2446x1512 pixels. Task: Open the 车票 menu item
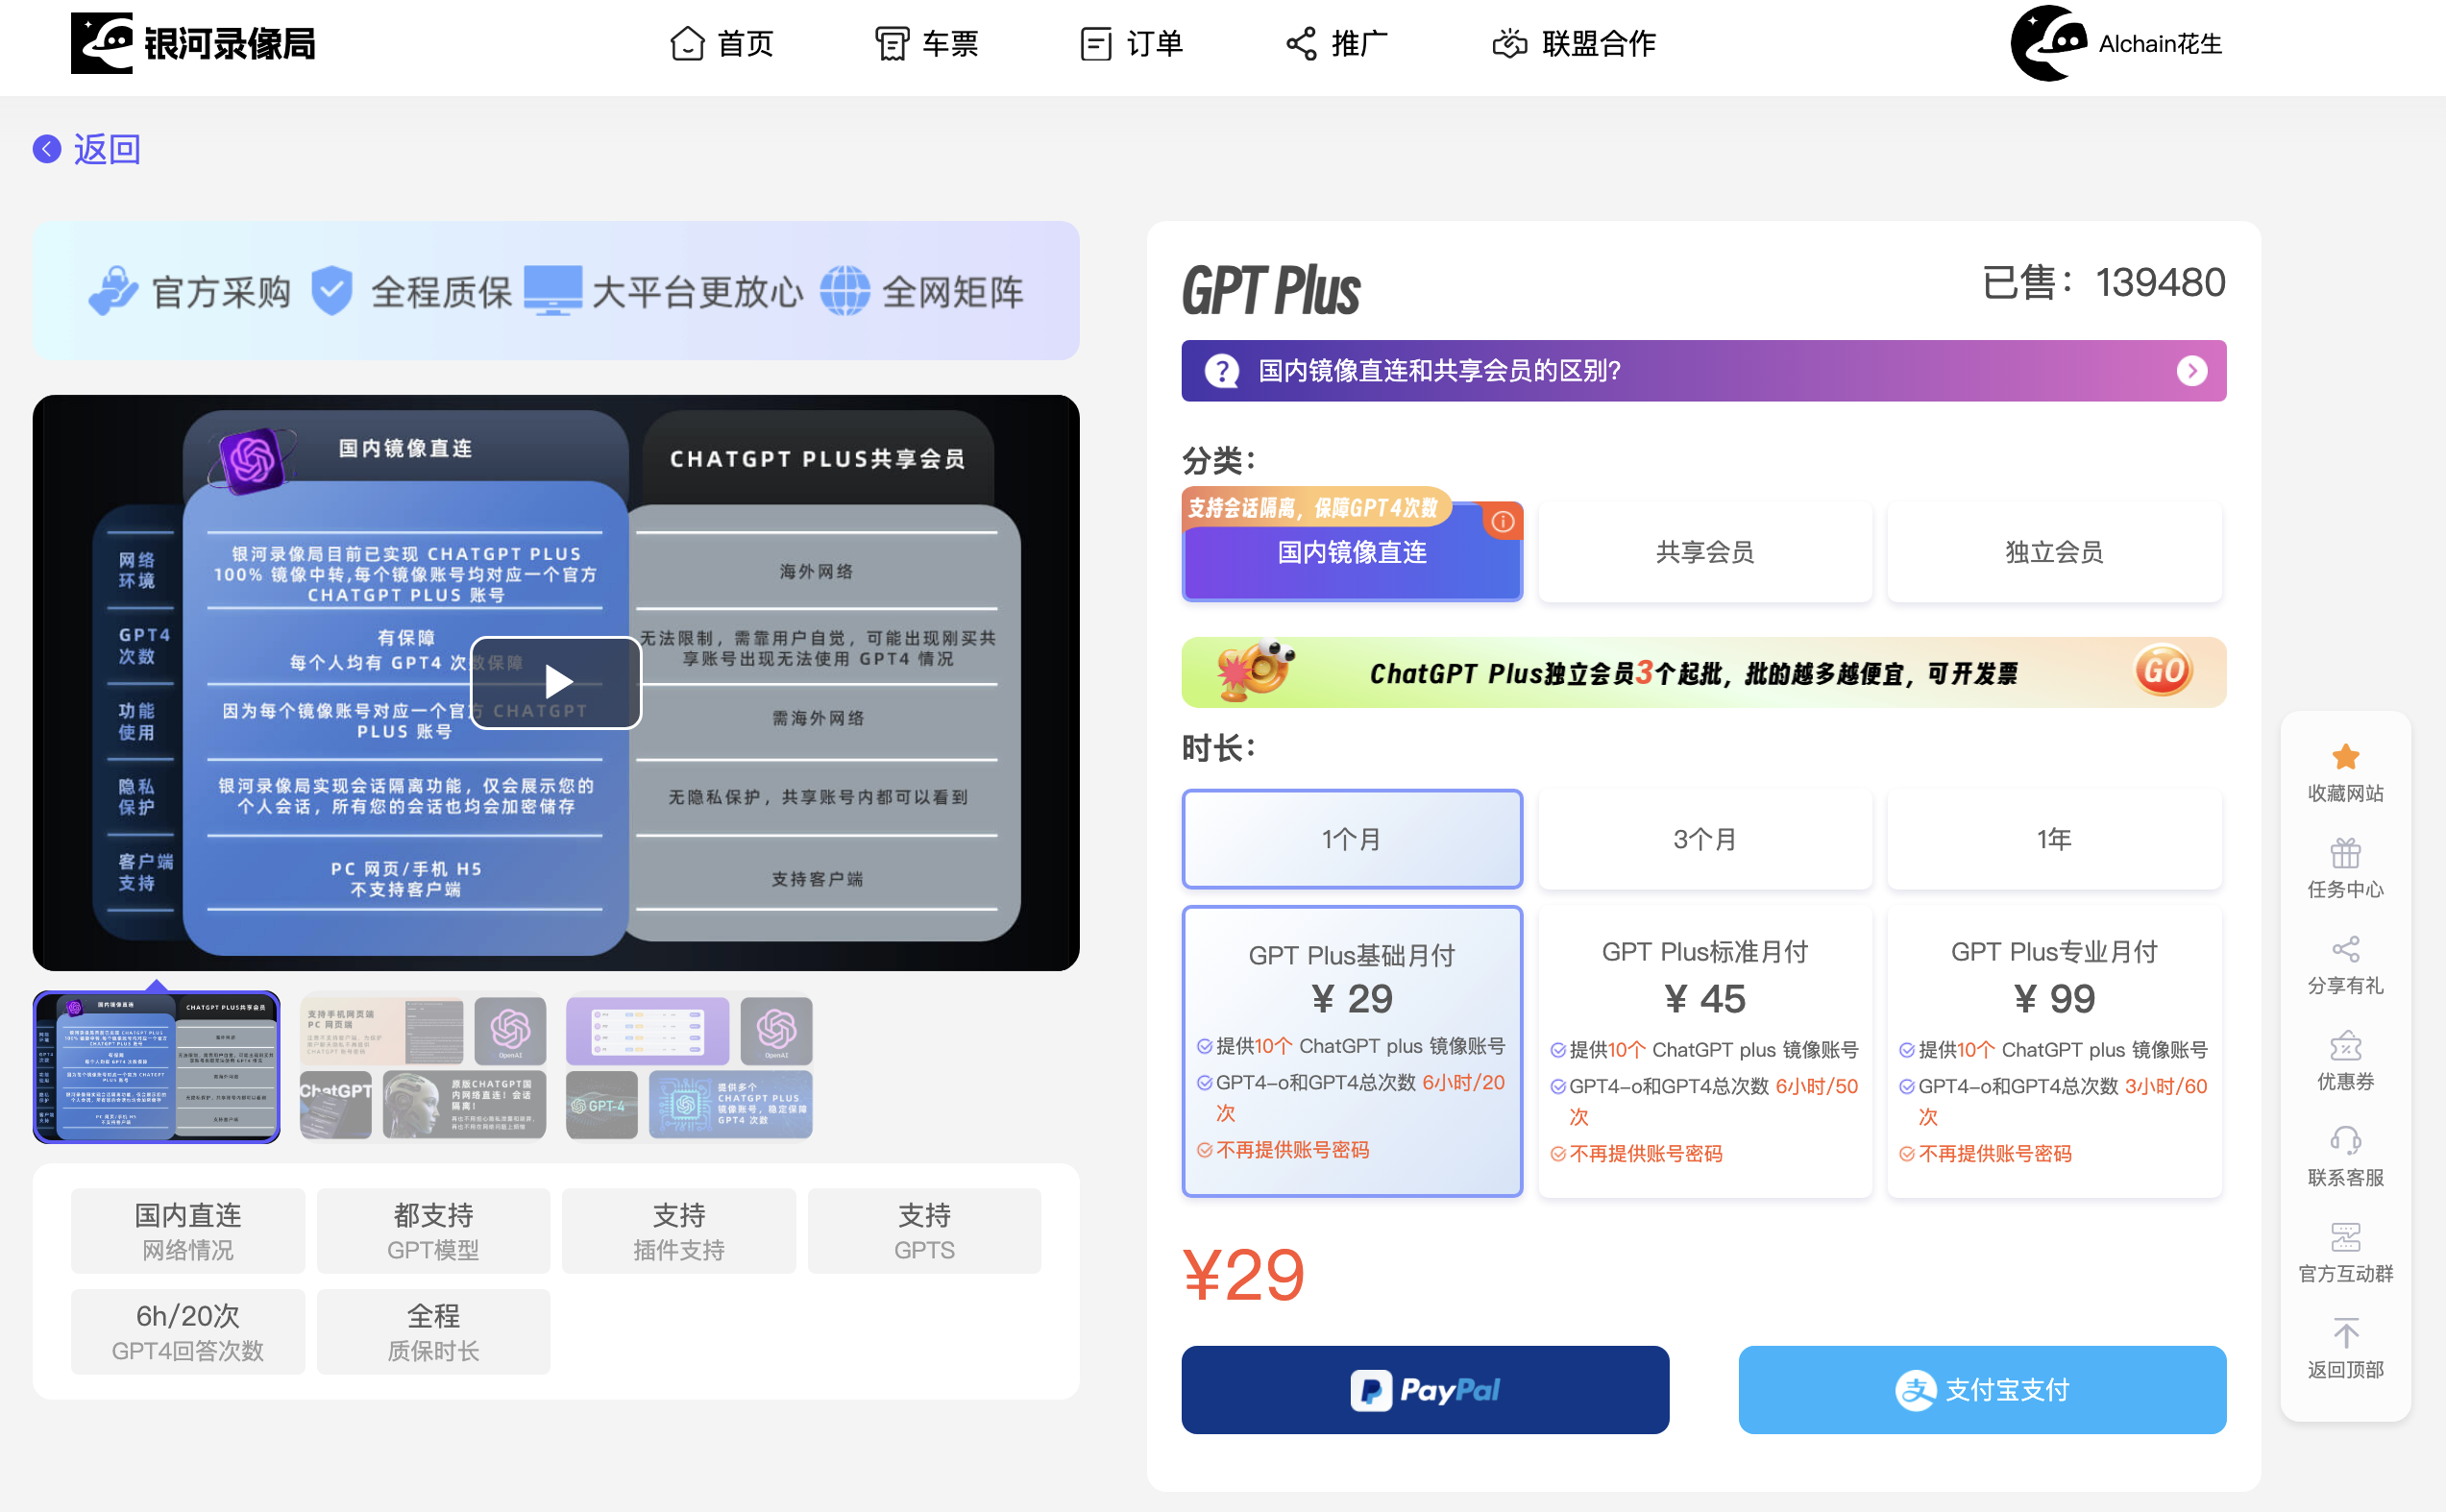coord(927,44)
